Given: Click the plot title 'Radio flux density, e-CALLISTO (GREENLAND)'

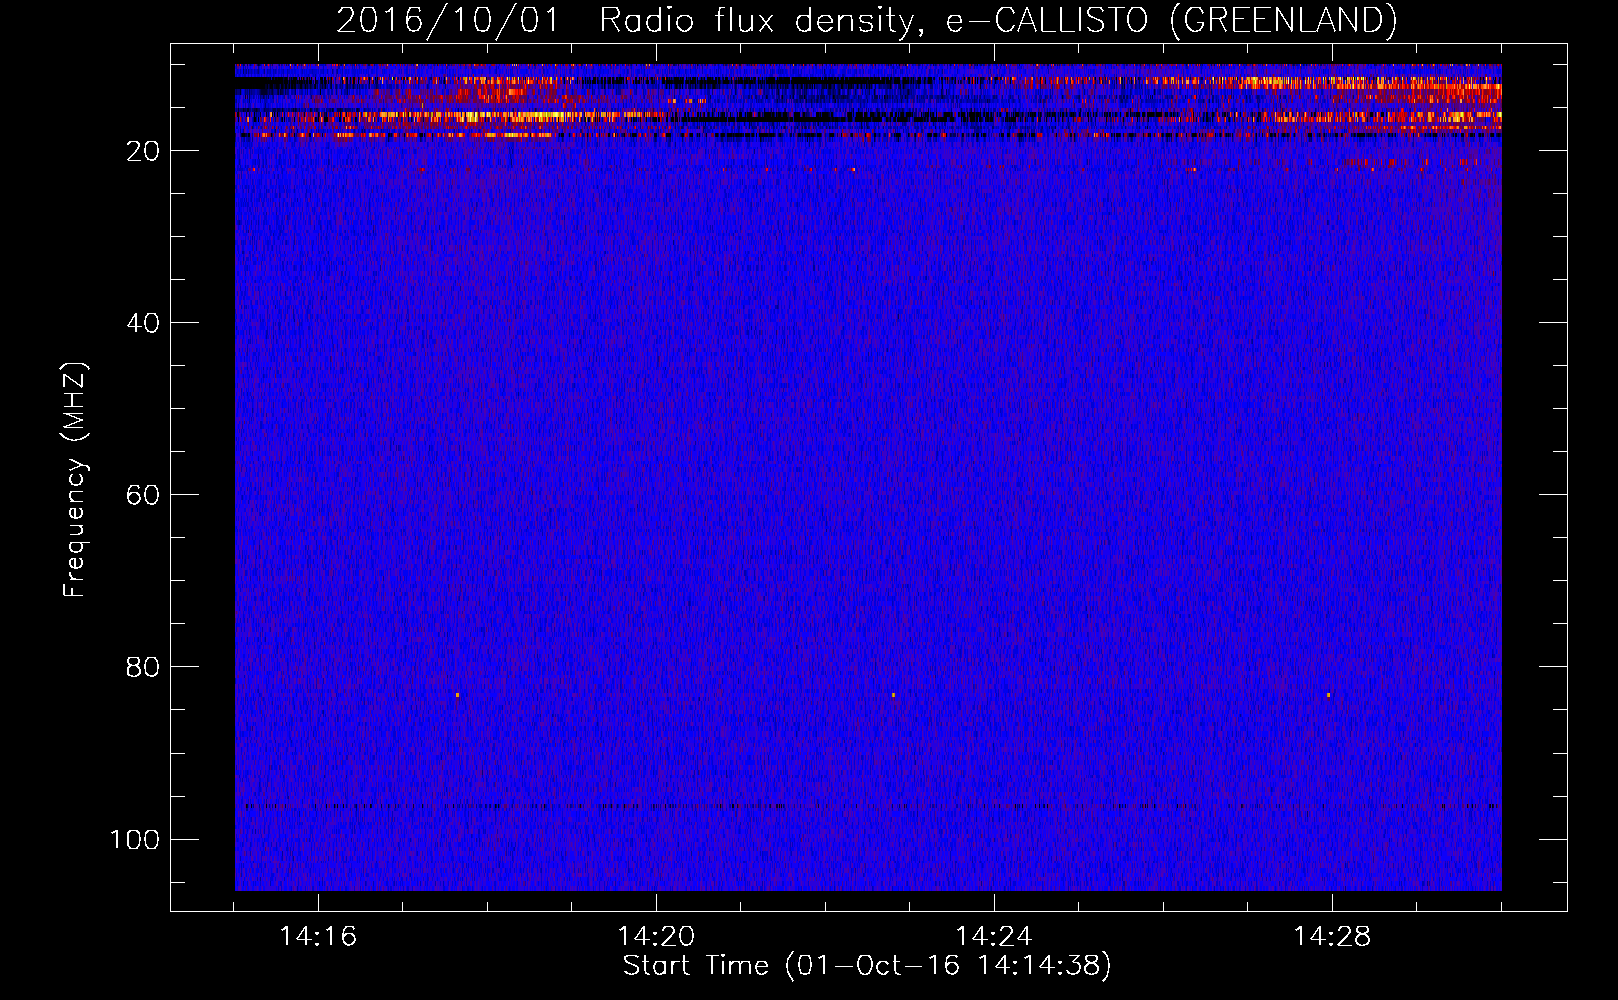Looking at the screenshot, I should point(998,20).
